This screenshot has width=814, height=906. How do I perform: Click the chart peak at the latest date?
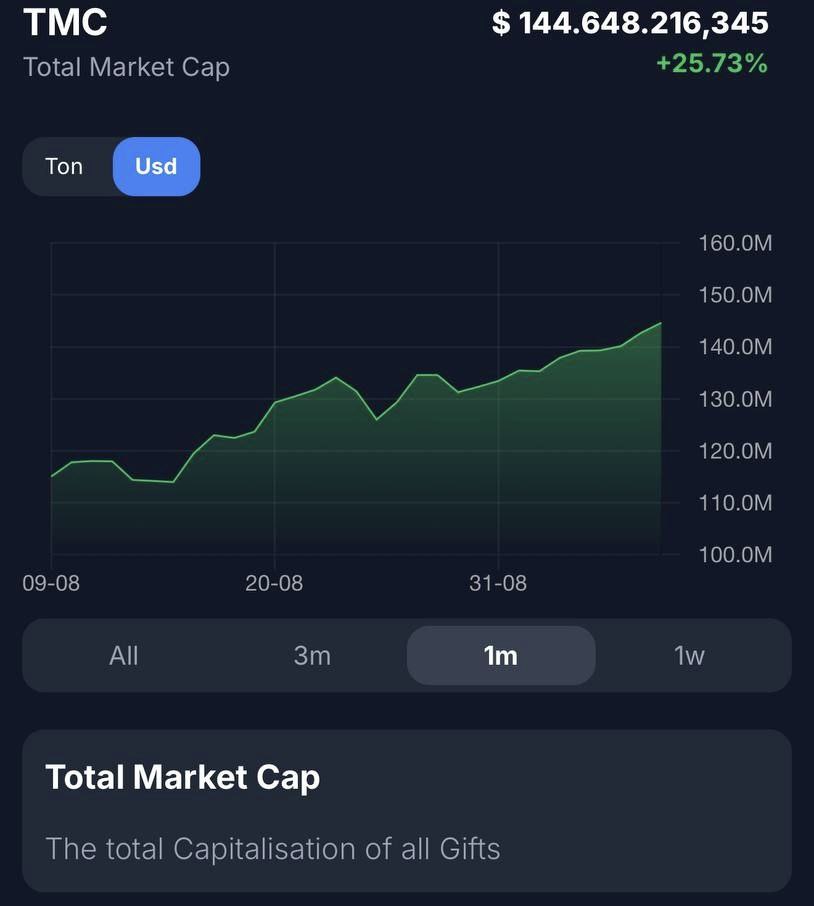click(x=660, y=324)
